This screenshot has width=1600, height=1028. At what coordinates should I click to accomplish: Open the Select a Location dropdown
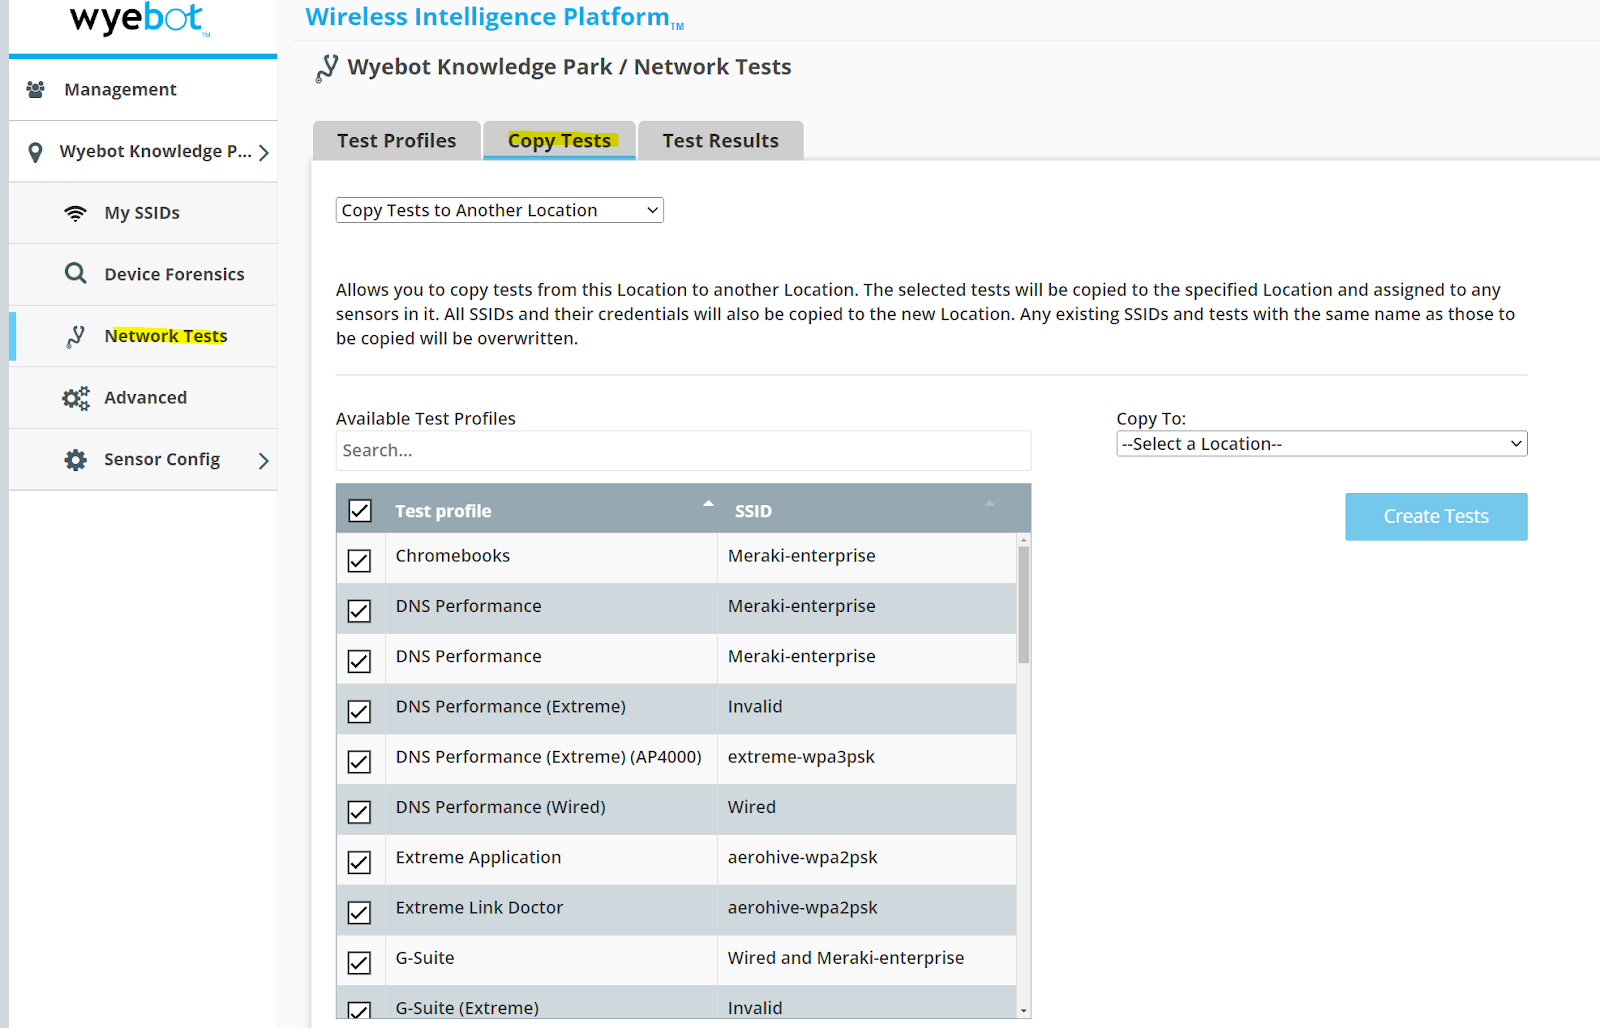[1322, 444]
